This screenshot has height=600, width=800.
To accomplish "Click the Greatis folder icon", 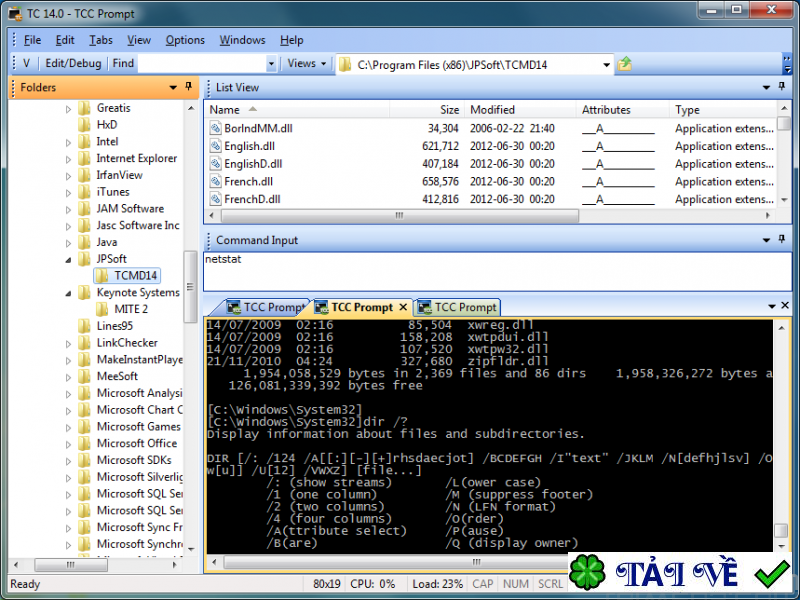I will [85, 108].
